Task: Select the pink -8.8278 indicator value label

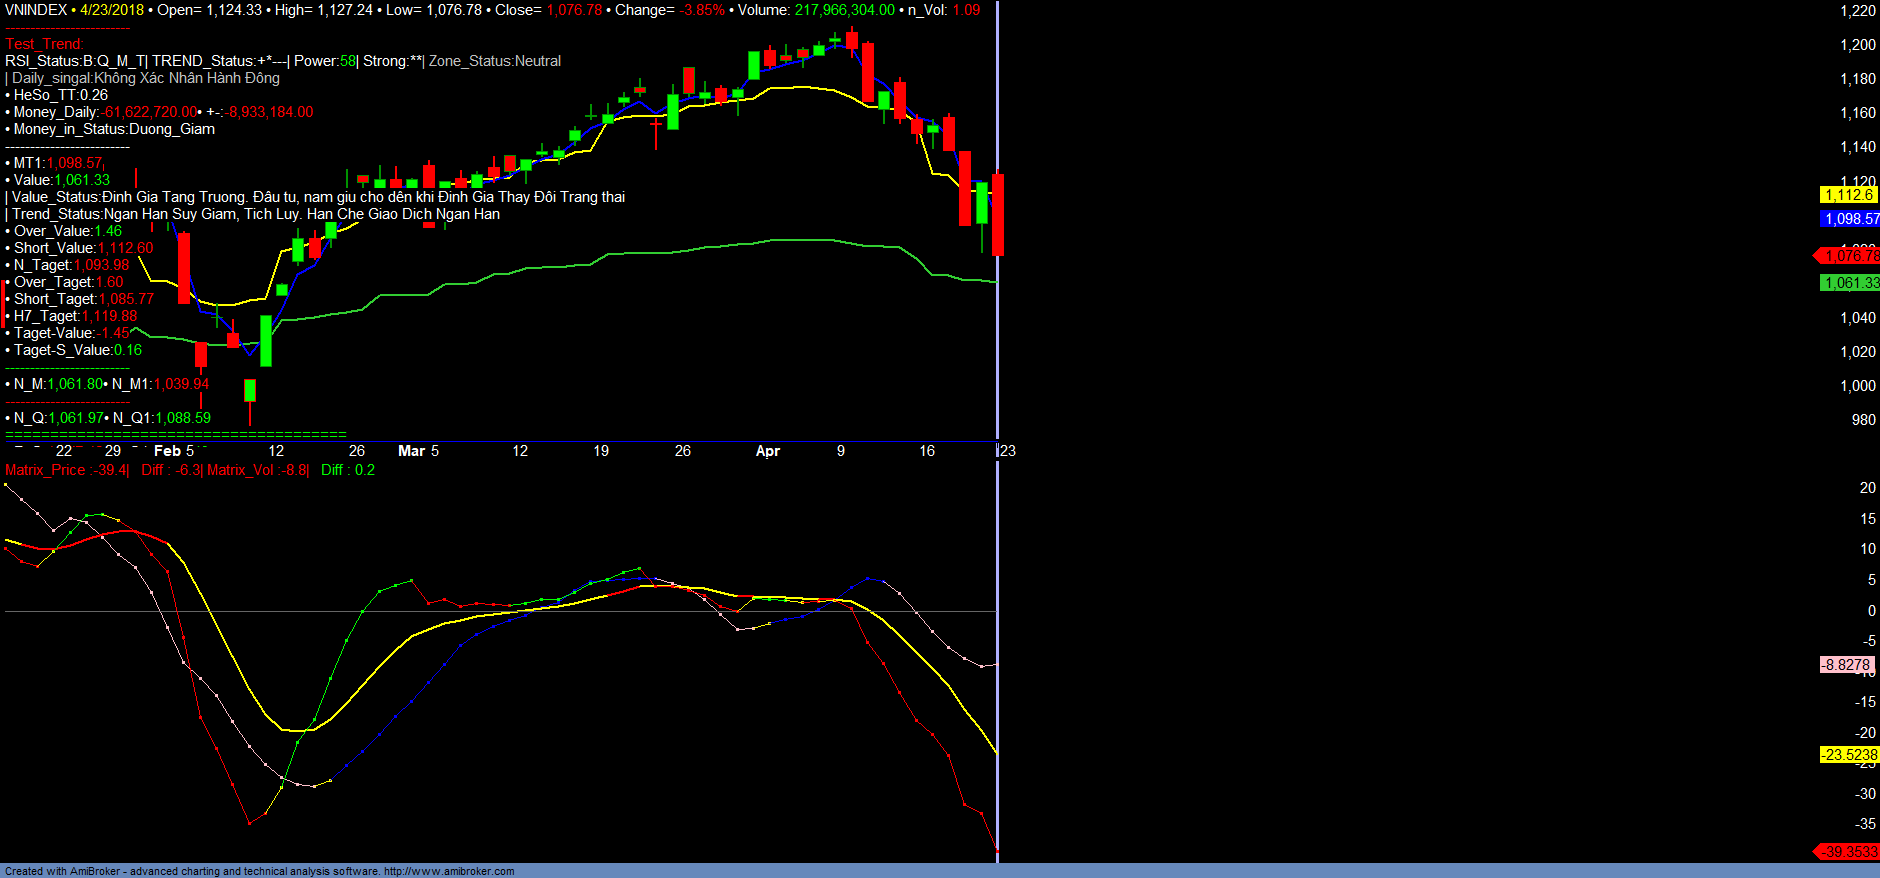Action: tap(1845, 665)
